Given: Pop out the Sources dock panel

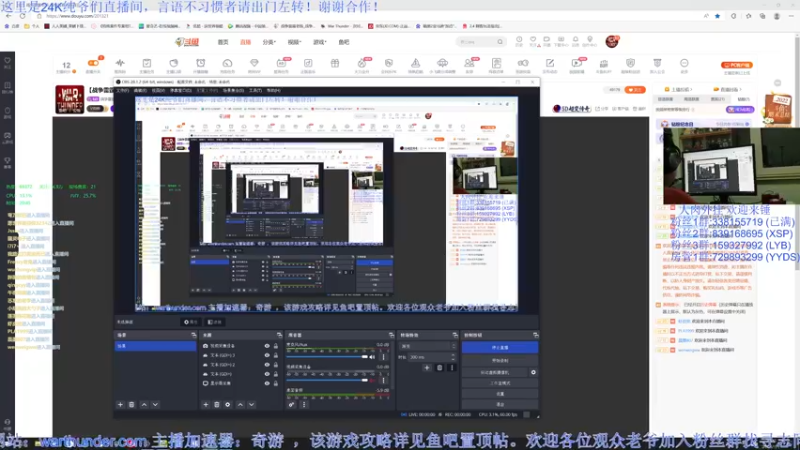Looking at the screenshot, I should tap(279, 335).
